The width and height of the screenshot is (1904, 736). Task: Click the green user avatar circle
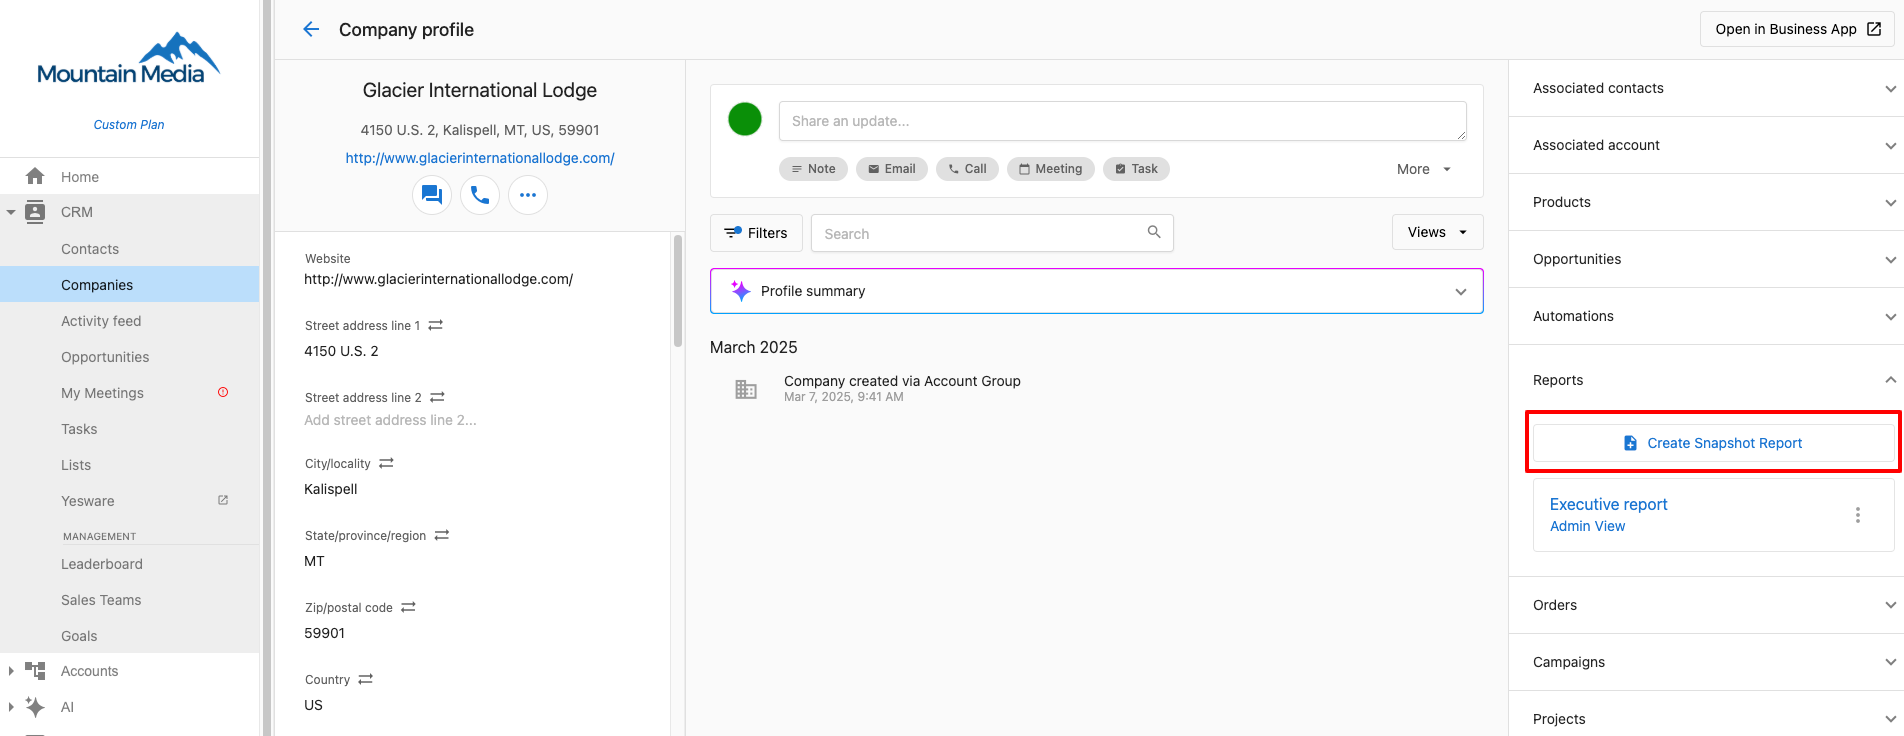745,119
